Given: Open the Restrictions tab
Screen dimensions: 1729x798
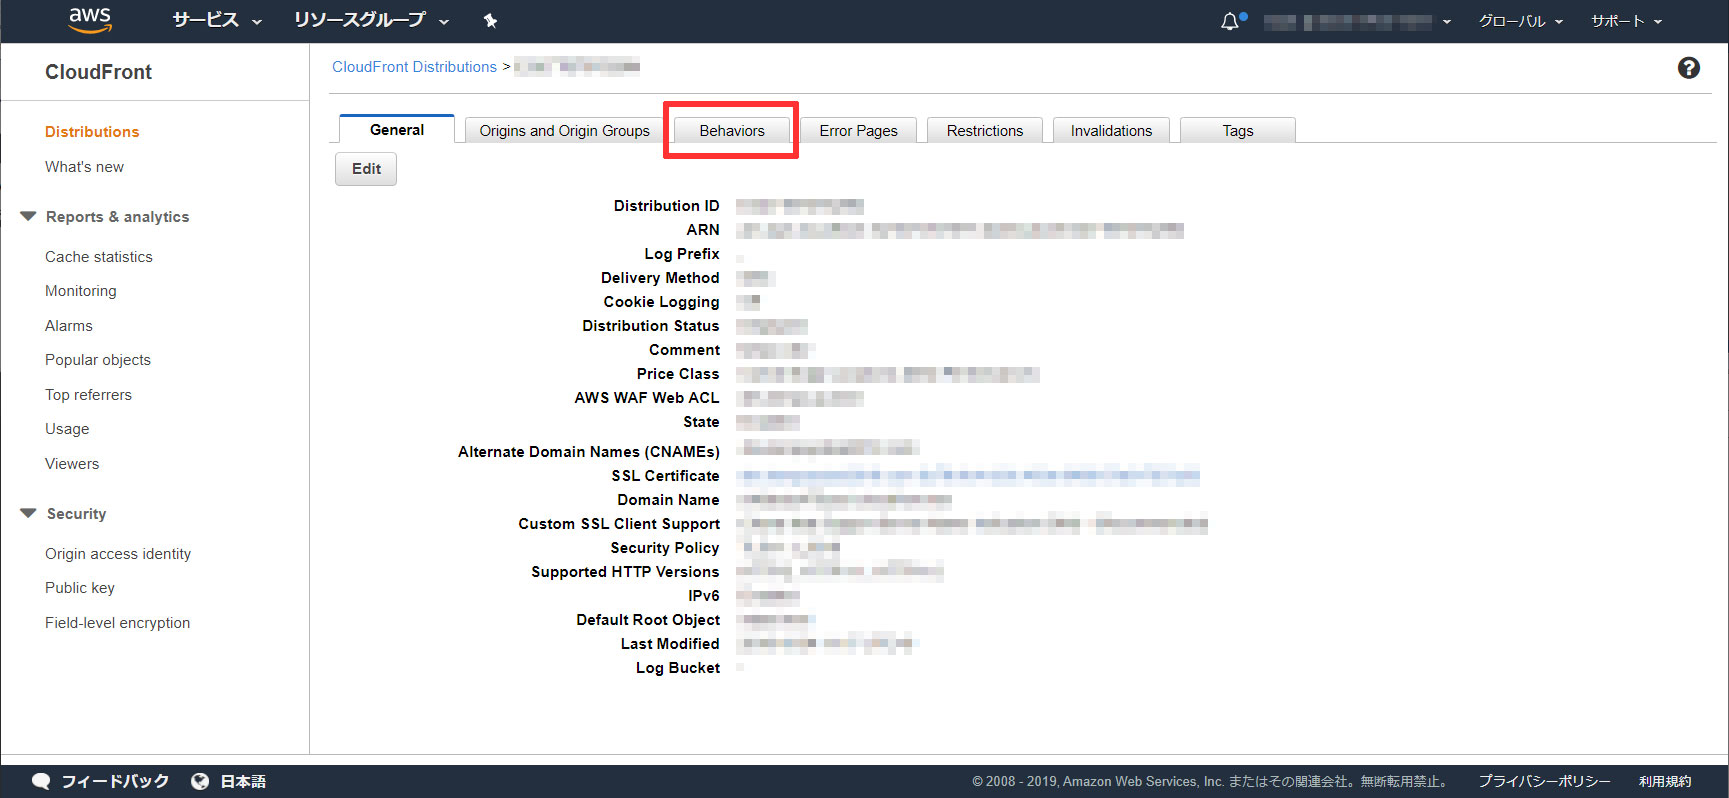Looking at the screenshot, I should pyautogui.click(x=985, y=130).
